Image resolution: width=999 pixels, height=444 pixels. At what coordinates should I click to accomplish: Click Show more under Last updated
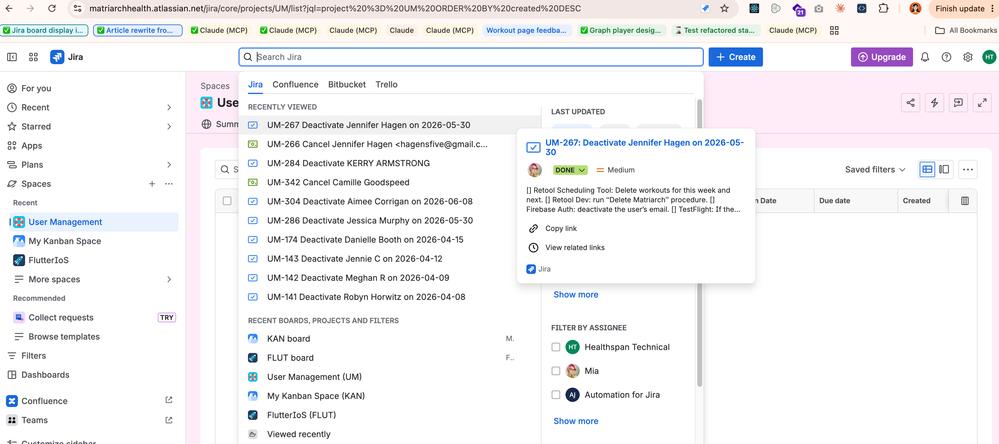575,295
